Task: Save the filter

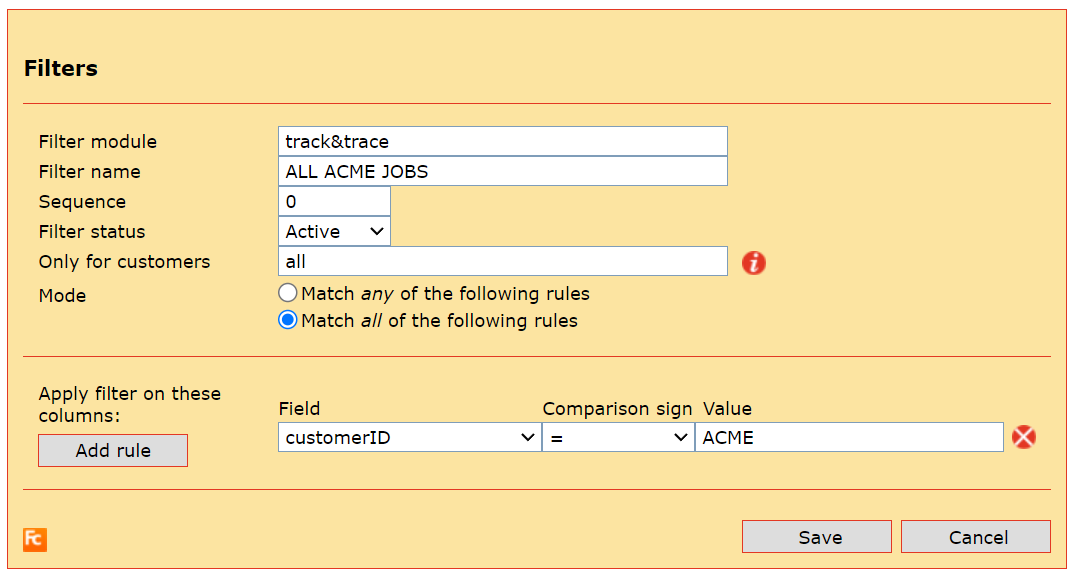Action: click(x=816, y=537)
